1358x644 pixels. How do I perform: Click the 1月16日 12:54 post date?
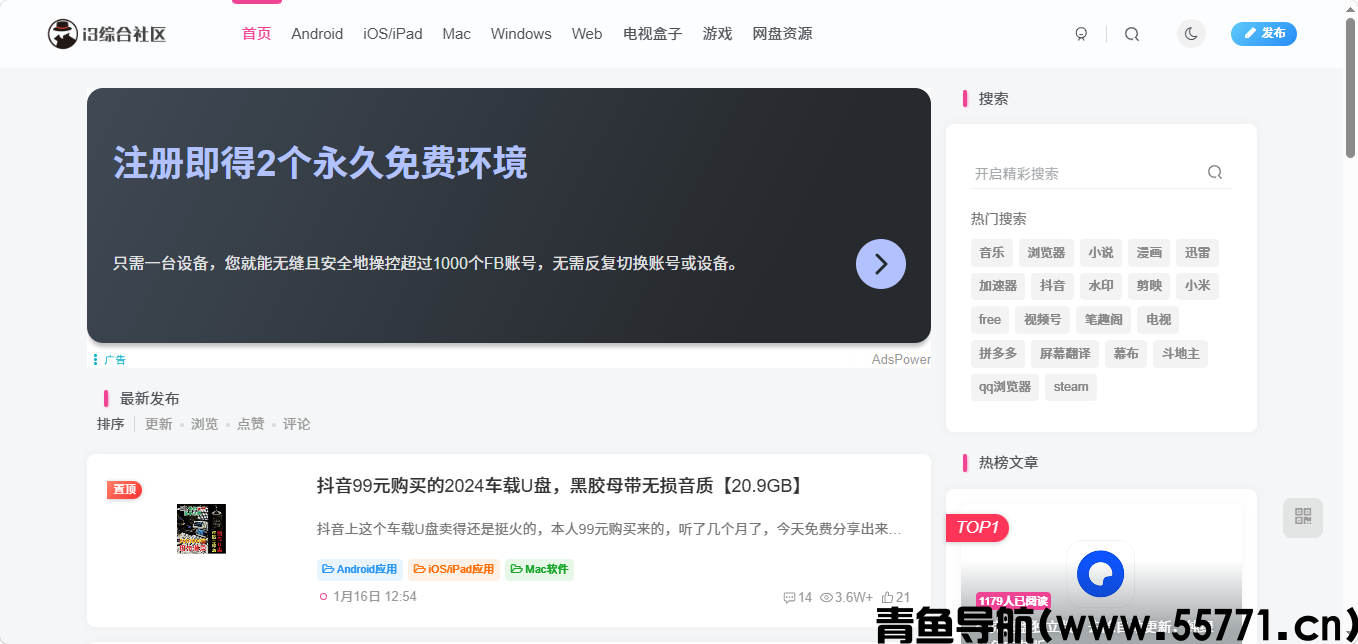tap(374, 597)
